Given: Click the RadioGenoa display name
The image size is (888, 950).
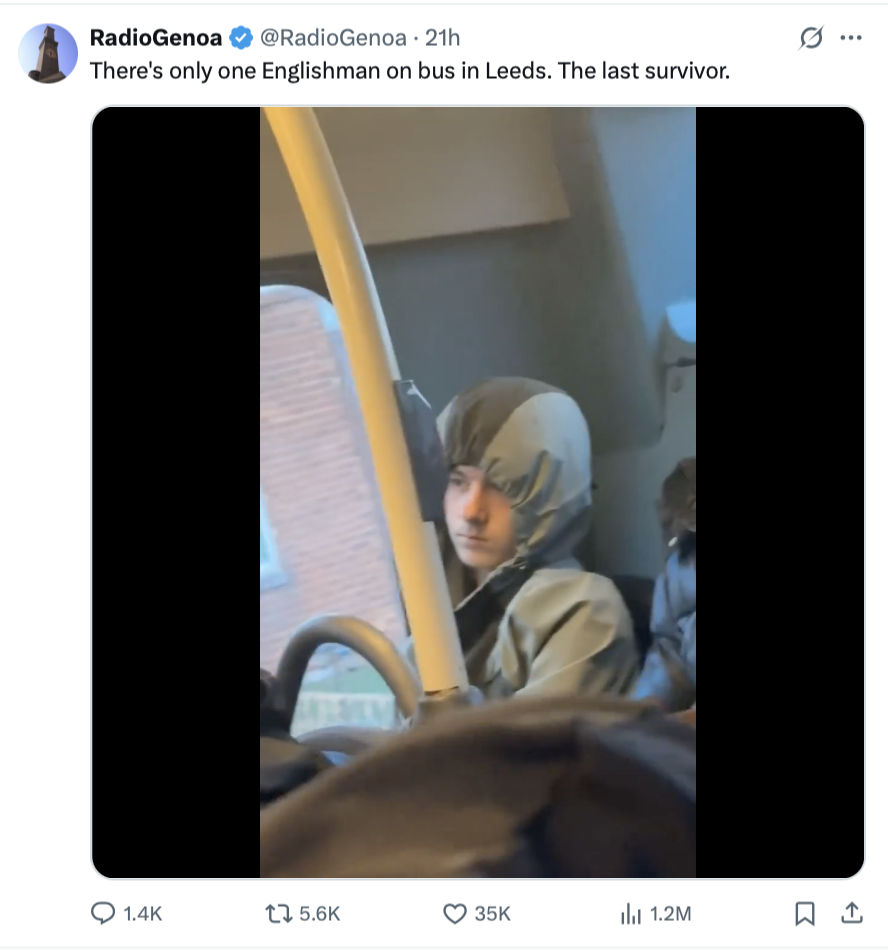Looking at the screenshot, I should pyautogui.click(x=156, y=38).
